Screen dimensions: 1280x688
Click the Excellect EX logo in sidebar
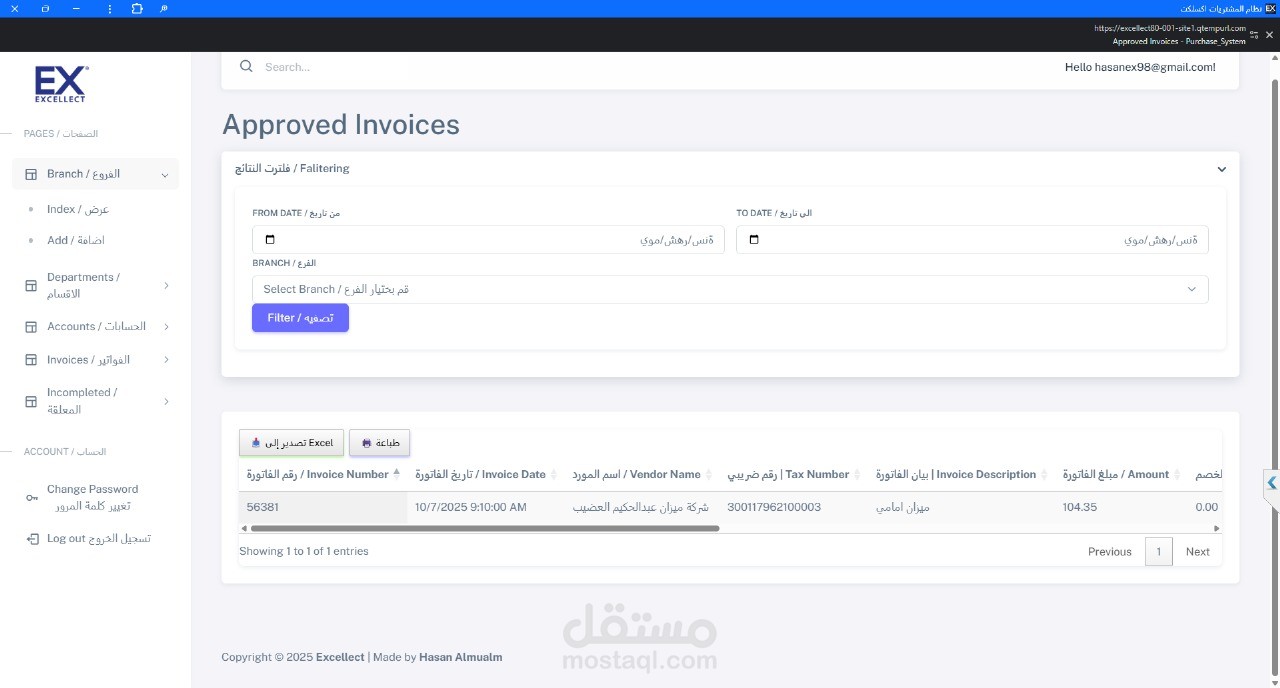pos(61,84)
